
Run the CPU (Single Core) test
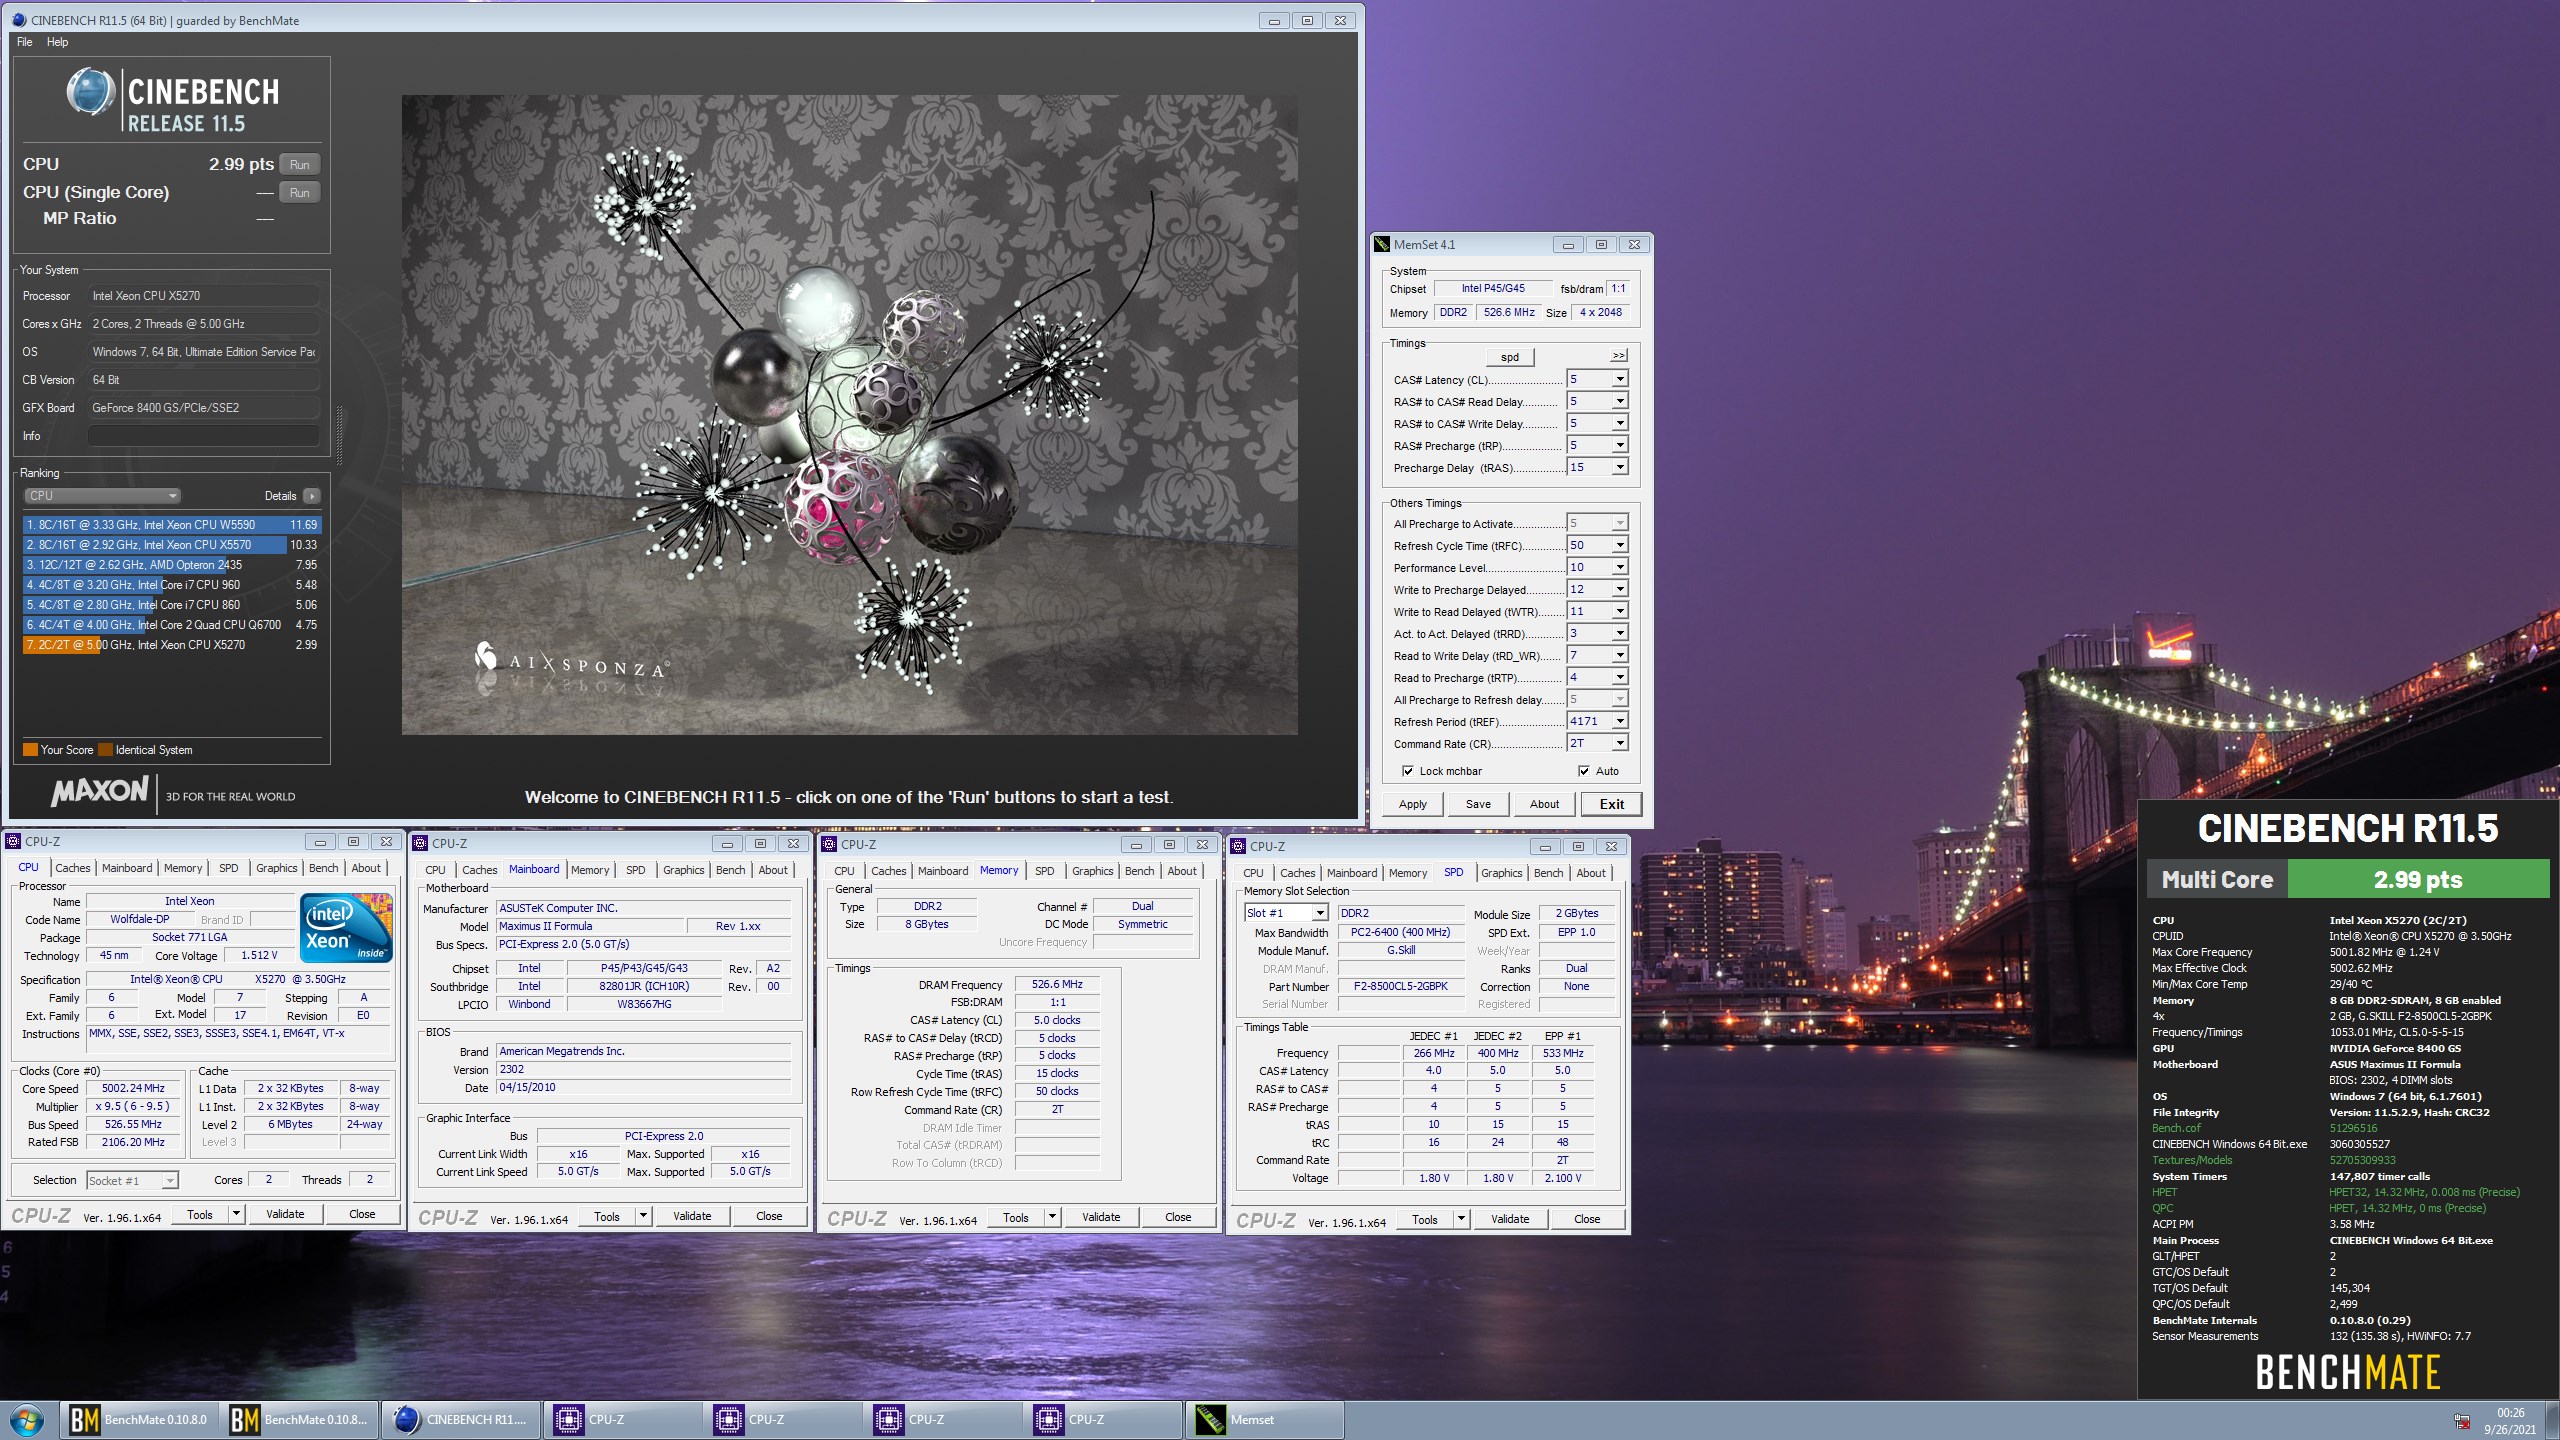point(300,192)
